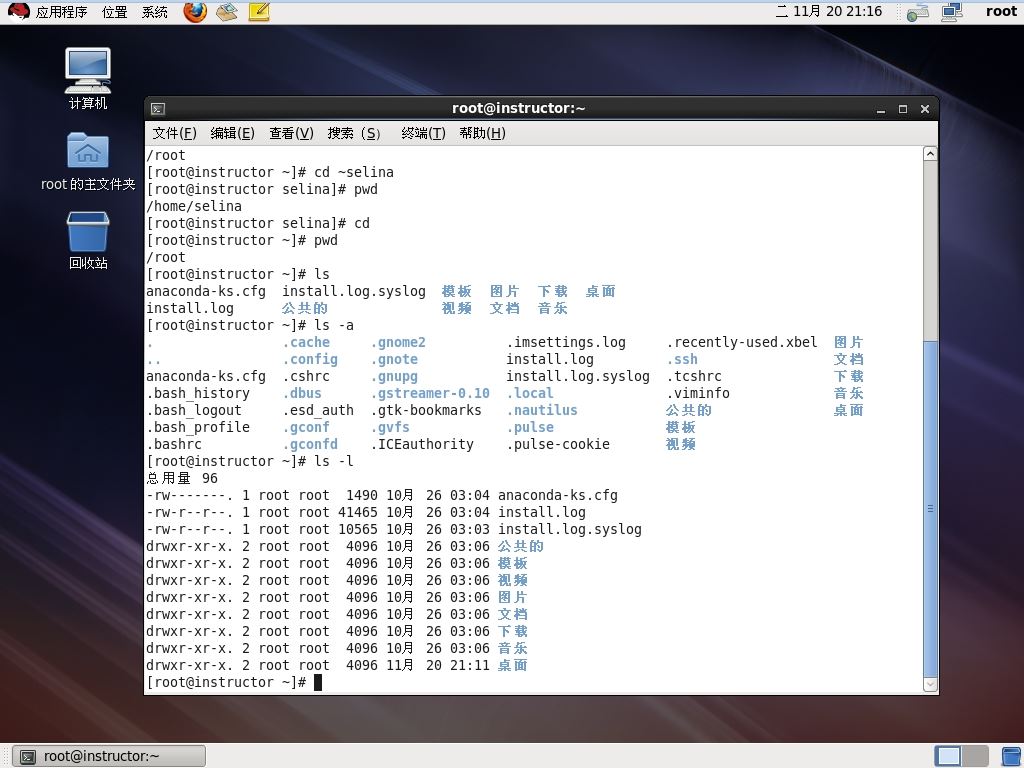The width and height of the screenshot is (1024, 768).
Task: Click the 'ls -l' command text
Action: (x=334, y=461)
